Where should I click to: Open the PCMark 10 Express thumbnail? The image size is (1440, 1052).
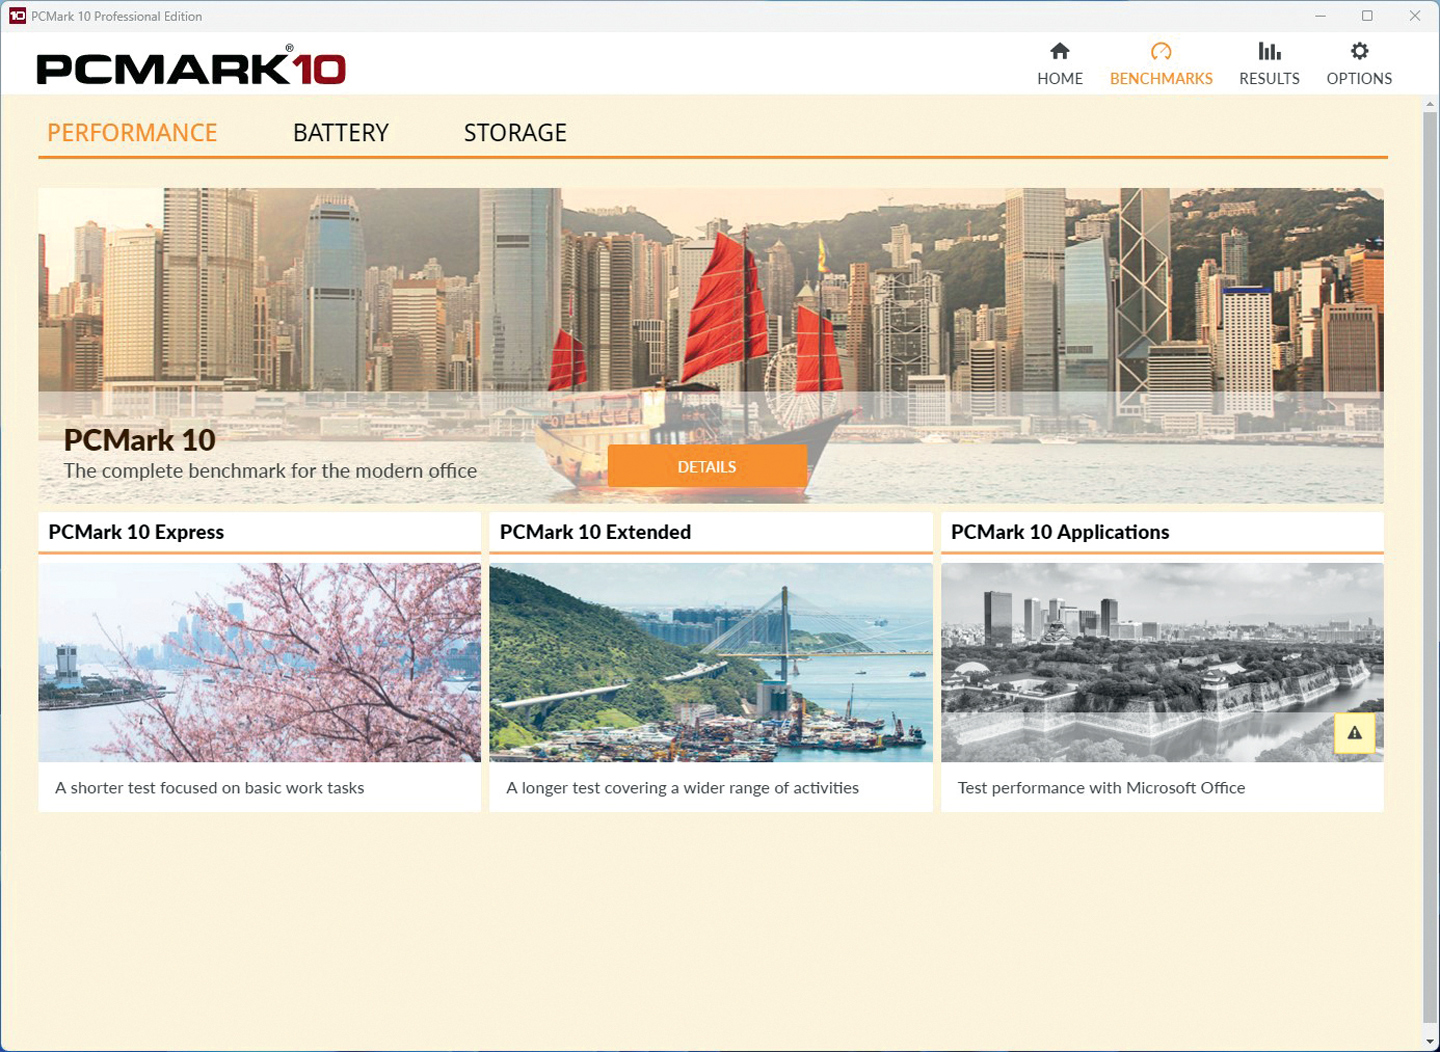click(x=260, y=662)
